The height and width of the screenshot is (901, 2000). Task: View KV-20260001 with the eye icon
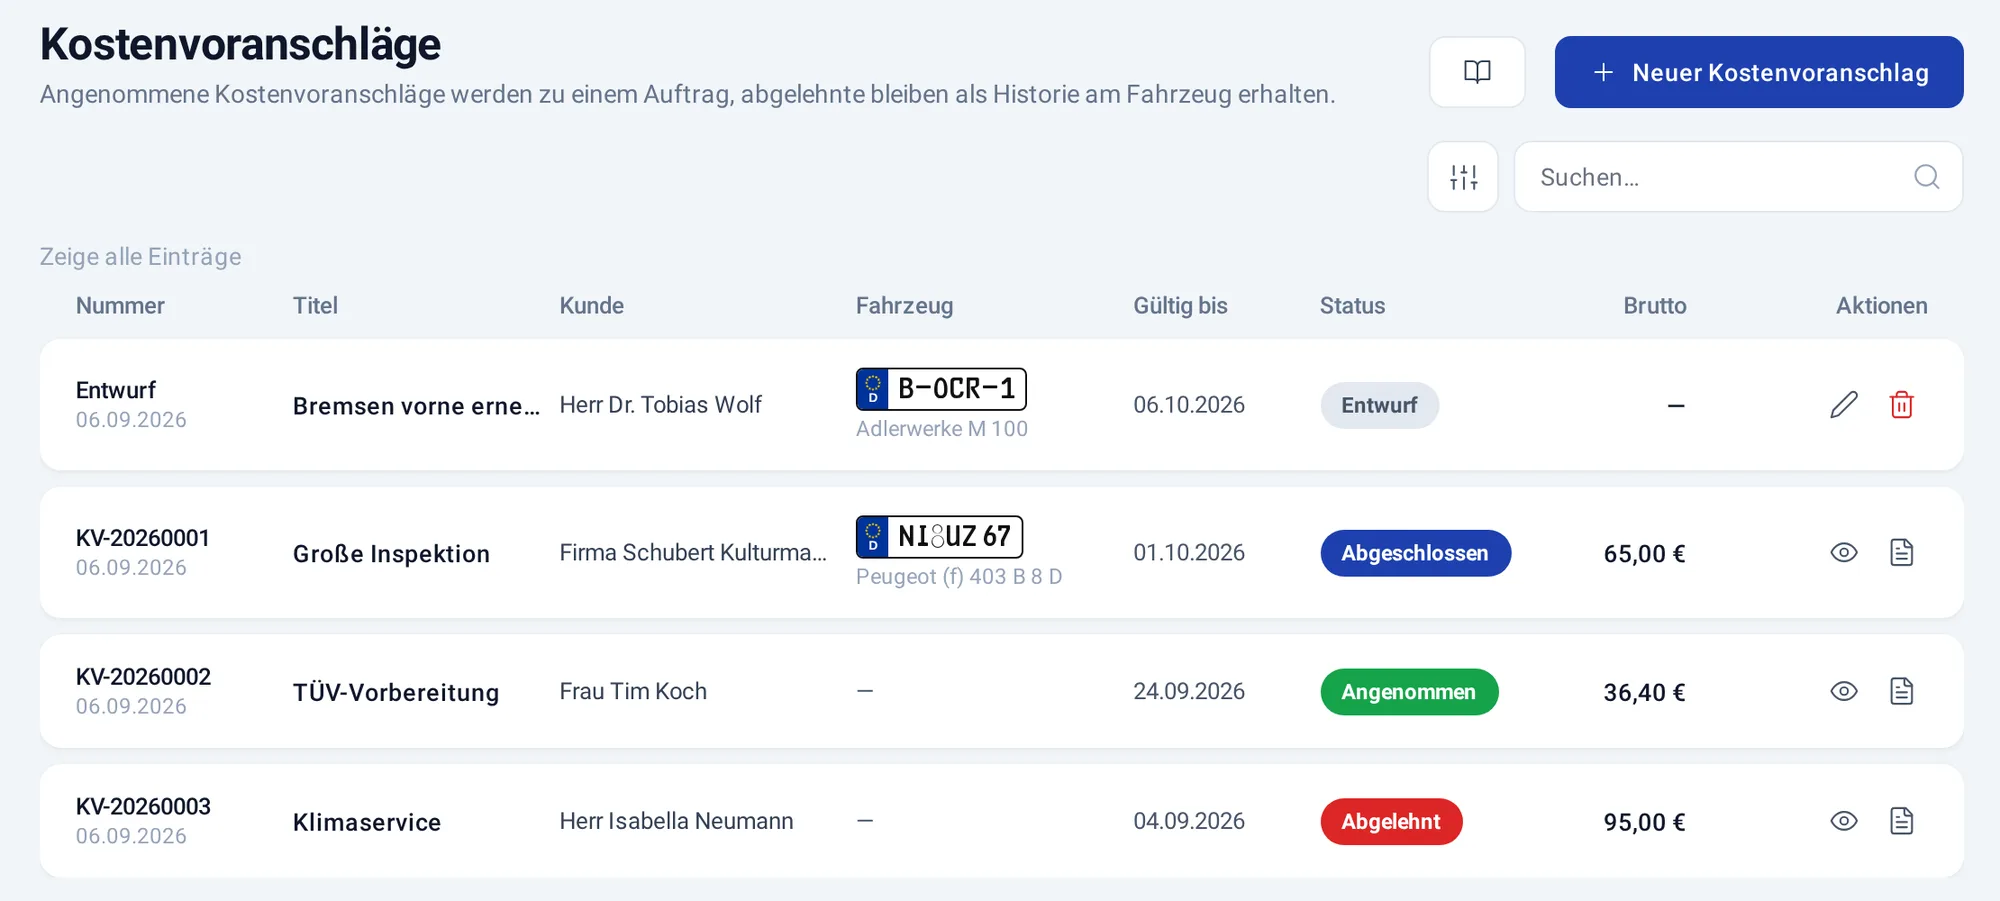click(x=1844, y=553)
